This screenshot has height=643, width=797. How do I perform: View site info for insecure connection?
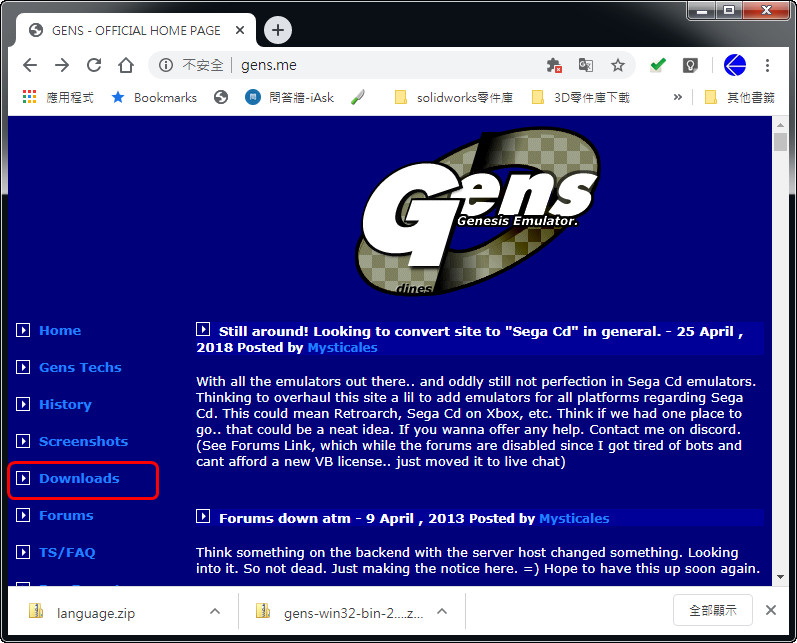(x=166, y=65)
